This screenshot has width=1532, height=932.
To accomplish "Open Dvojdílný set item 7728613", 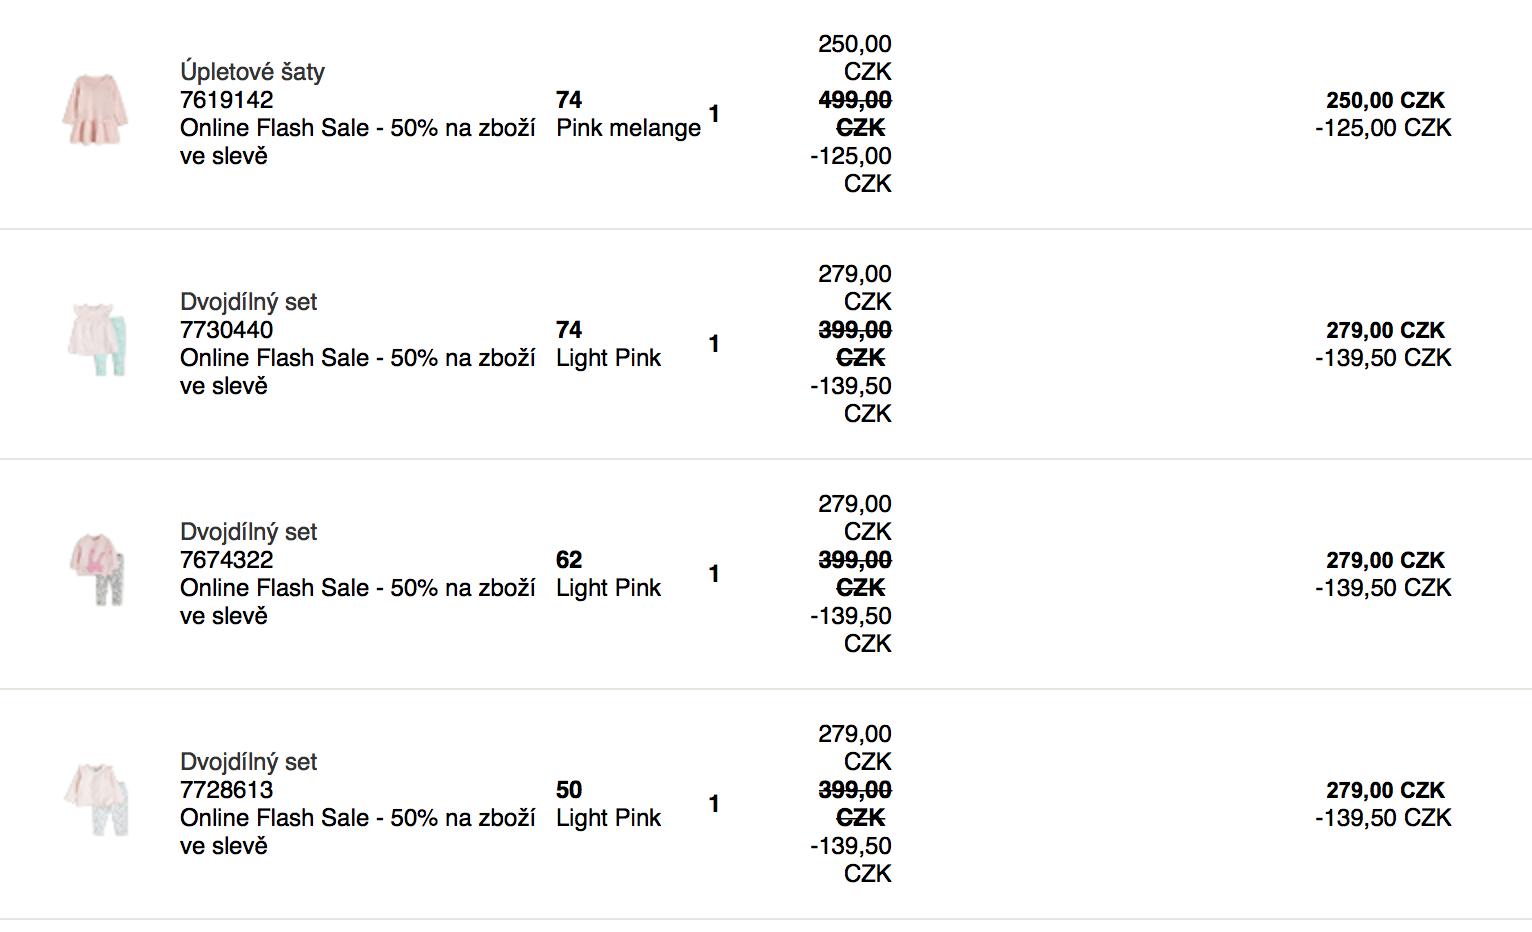I will pyautogui.click(x=248, y=762).
